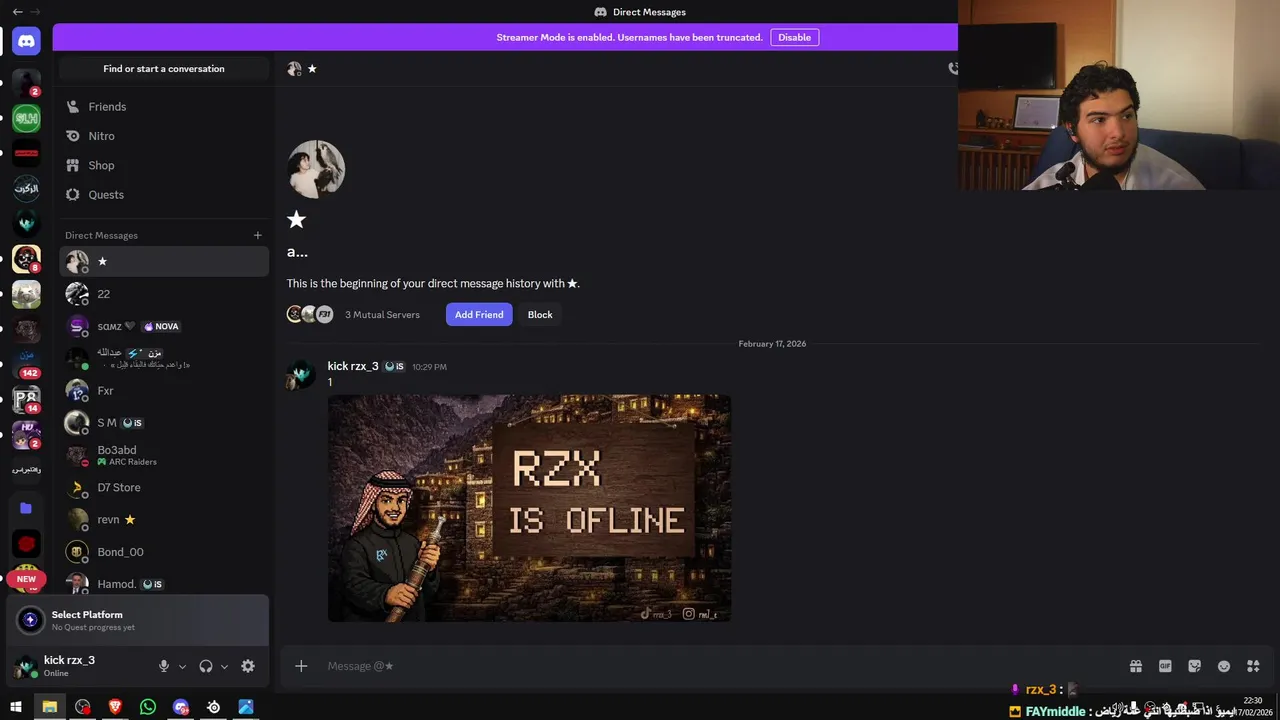Open the green SLH server icon
Viewport: 1280px width, 720px height.
pyautogui.click(x=27, y=118)
